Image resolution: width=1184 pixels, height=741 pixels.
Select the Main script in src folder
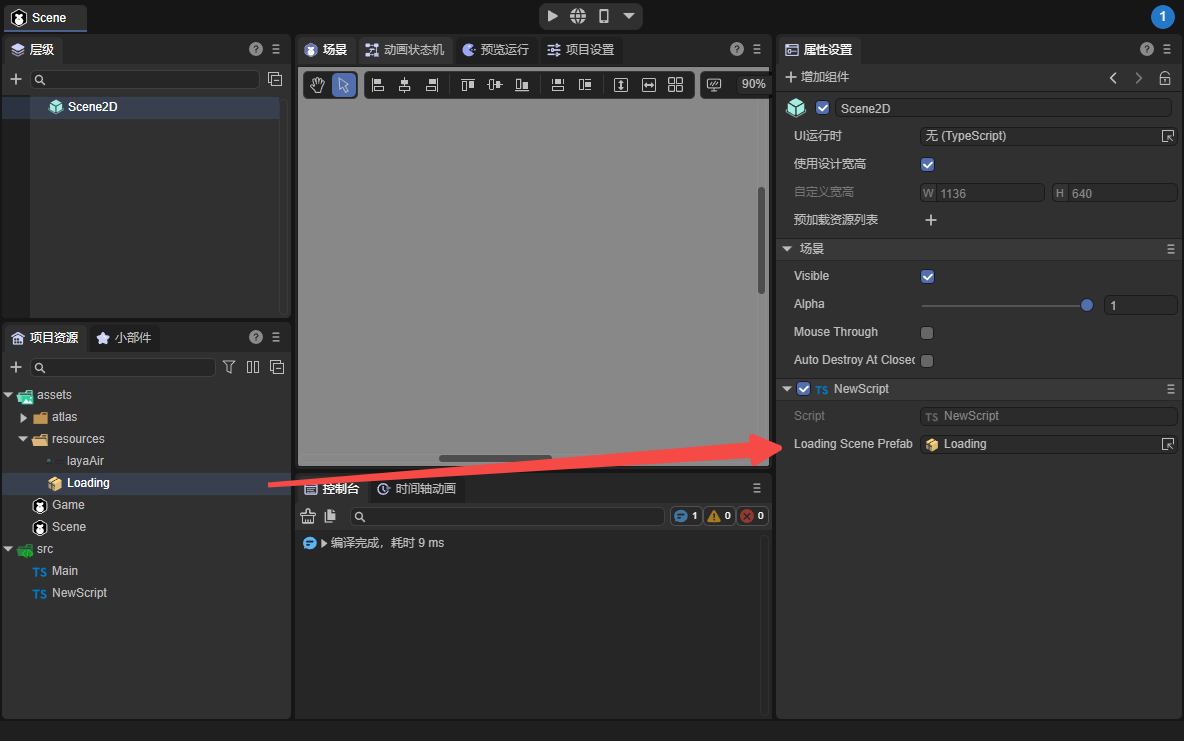coord(64,571)
